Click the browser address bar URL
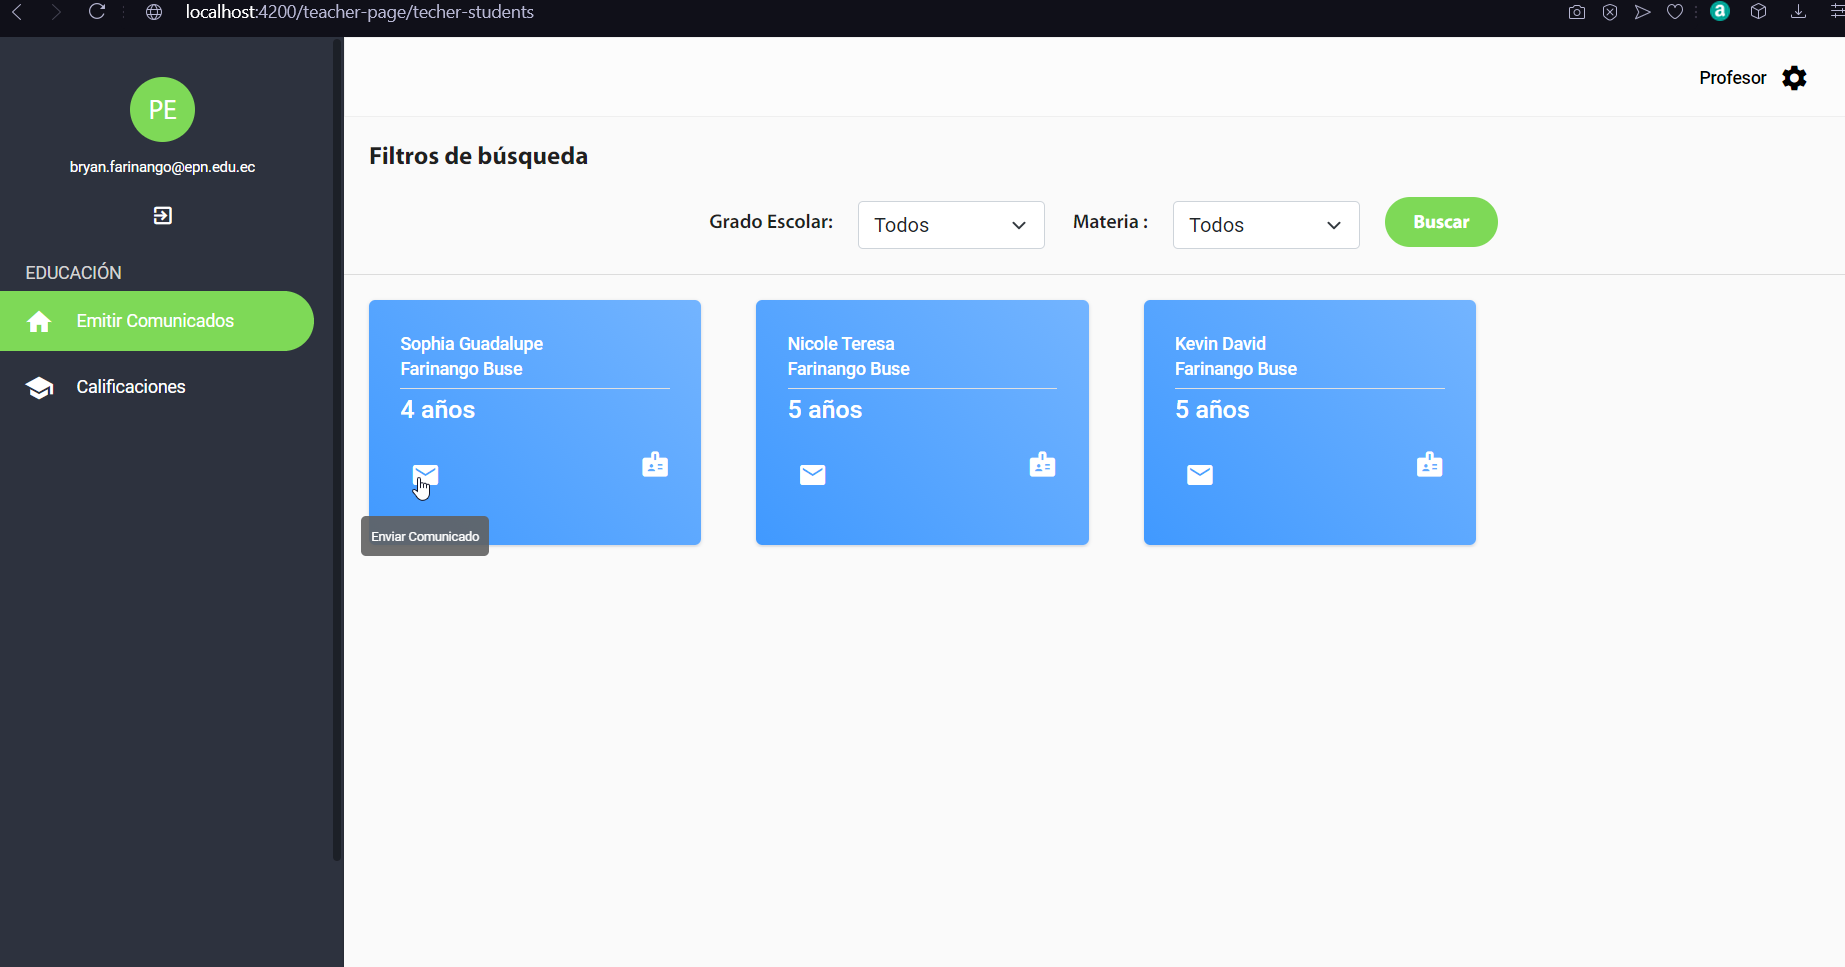Viewport: 1845px width, 967px height. (360, 12)
